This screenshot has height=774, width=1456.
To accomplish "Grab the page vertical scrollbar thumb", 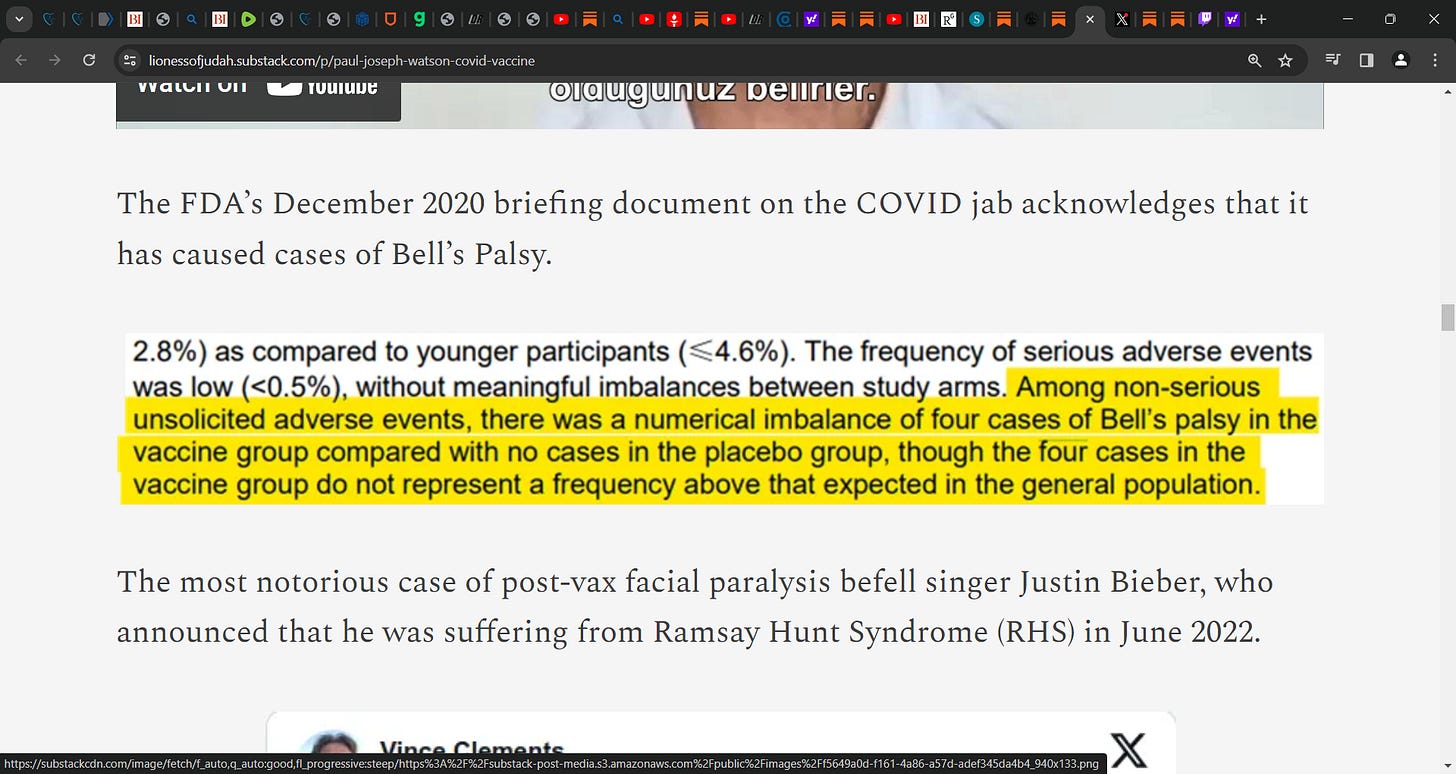I will [x=1447, y=318].
